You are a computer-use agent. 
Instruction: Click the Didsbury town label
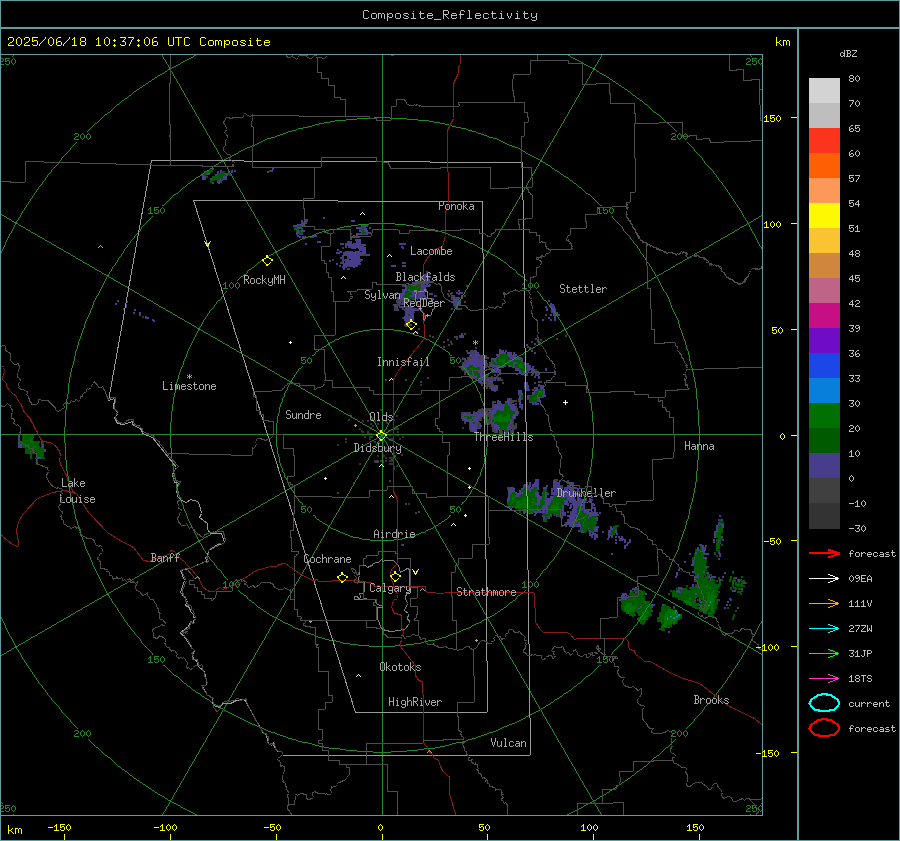[x=377, y=448]
